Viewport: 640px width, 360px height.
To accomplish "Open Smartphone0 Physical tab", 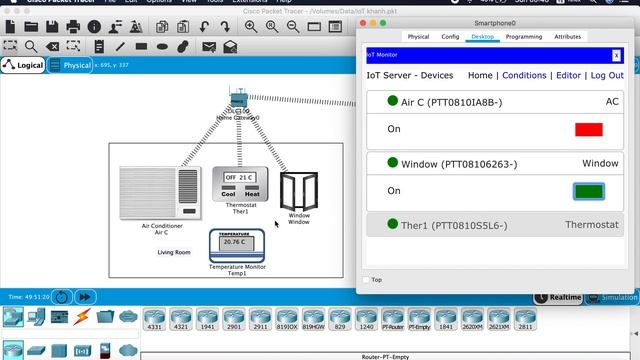I will coord(418,37).
